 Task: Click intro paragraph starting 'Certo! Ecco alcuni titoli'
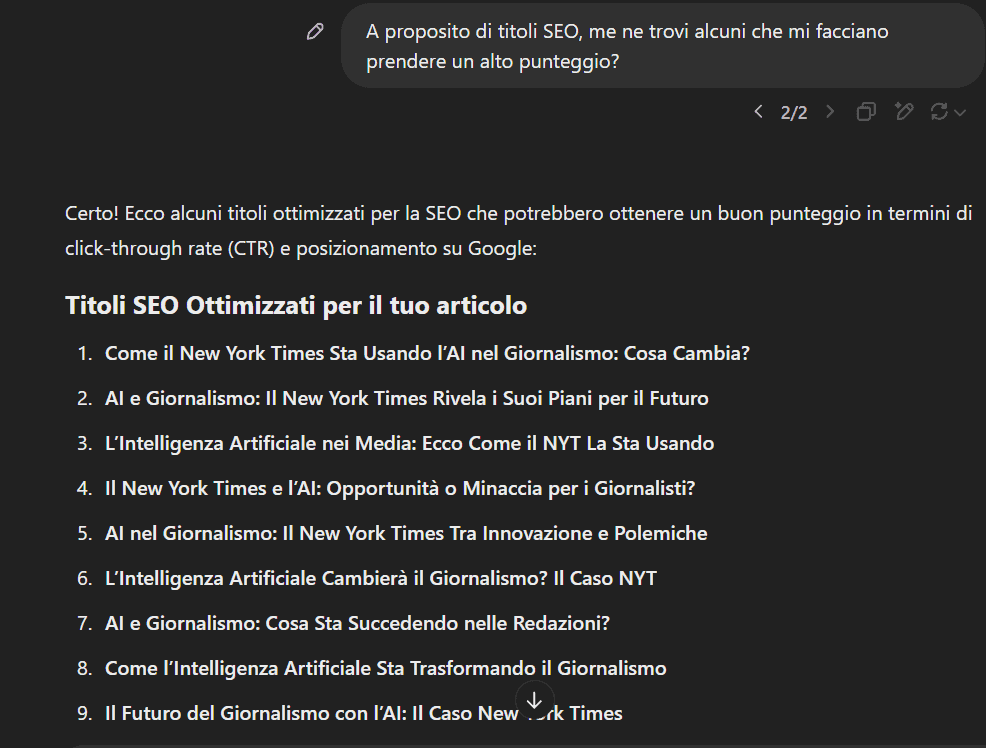pos(519,231)
